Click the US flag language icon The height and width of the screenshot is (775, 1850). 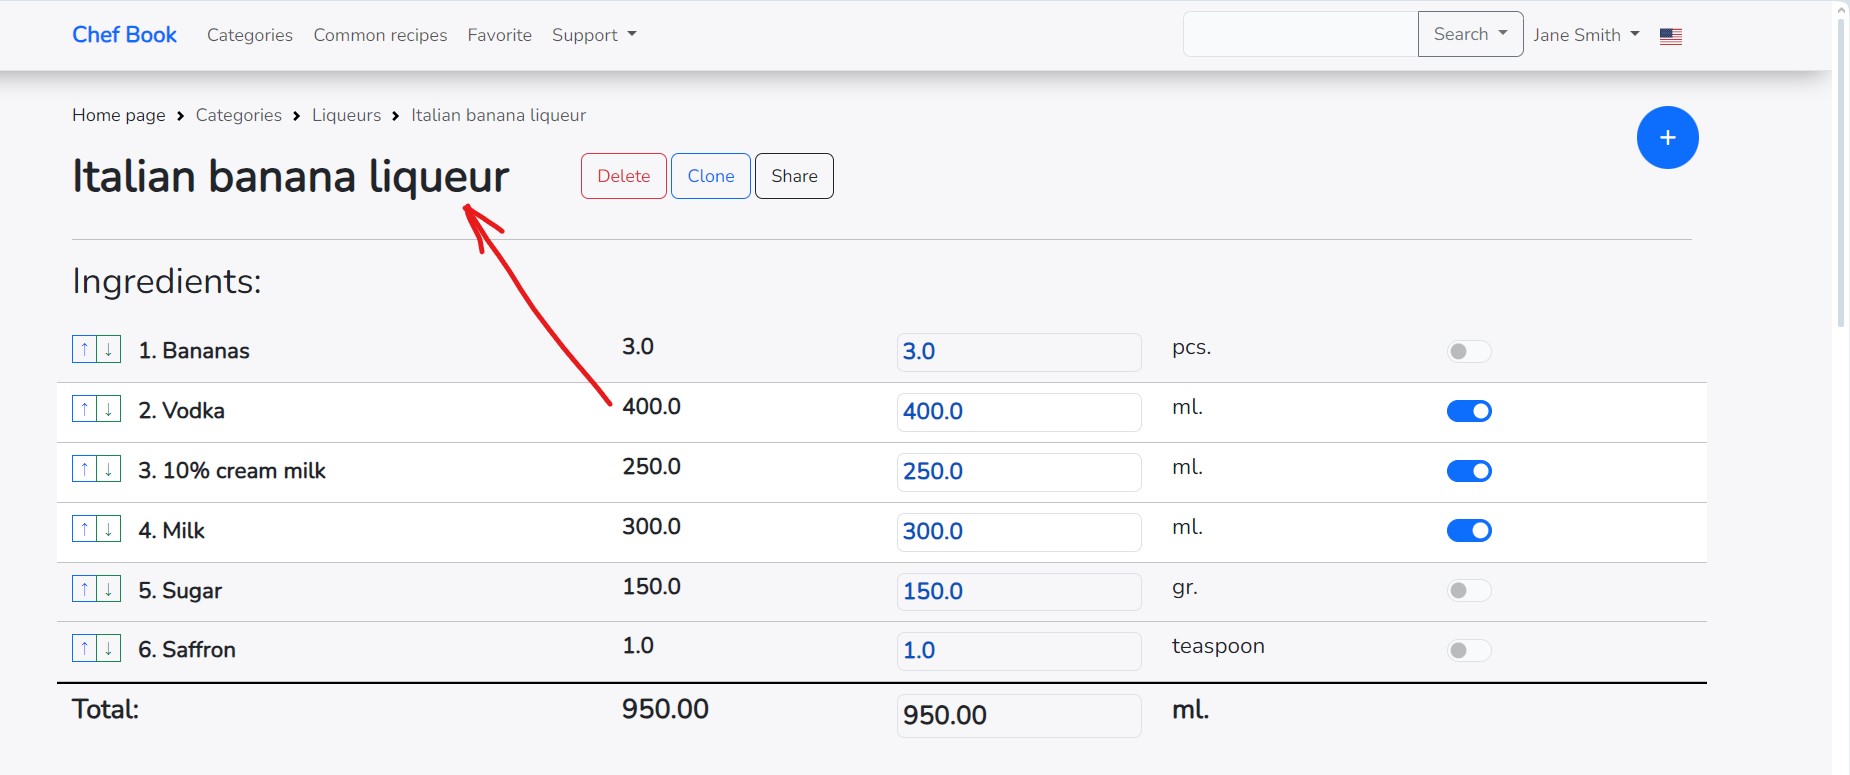[1670, 36]
